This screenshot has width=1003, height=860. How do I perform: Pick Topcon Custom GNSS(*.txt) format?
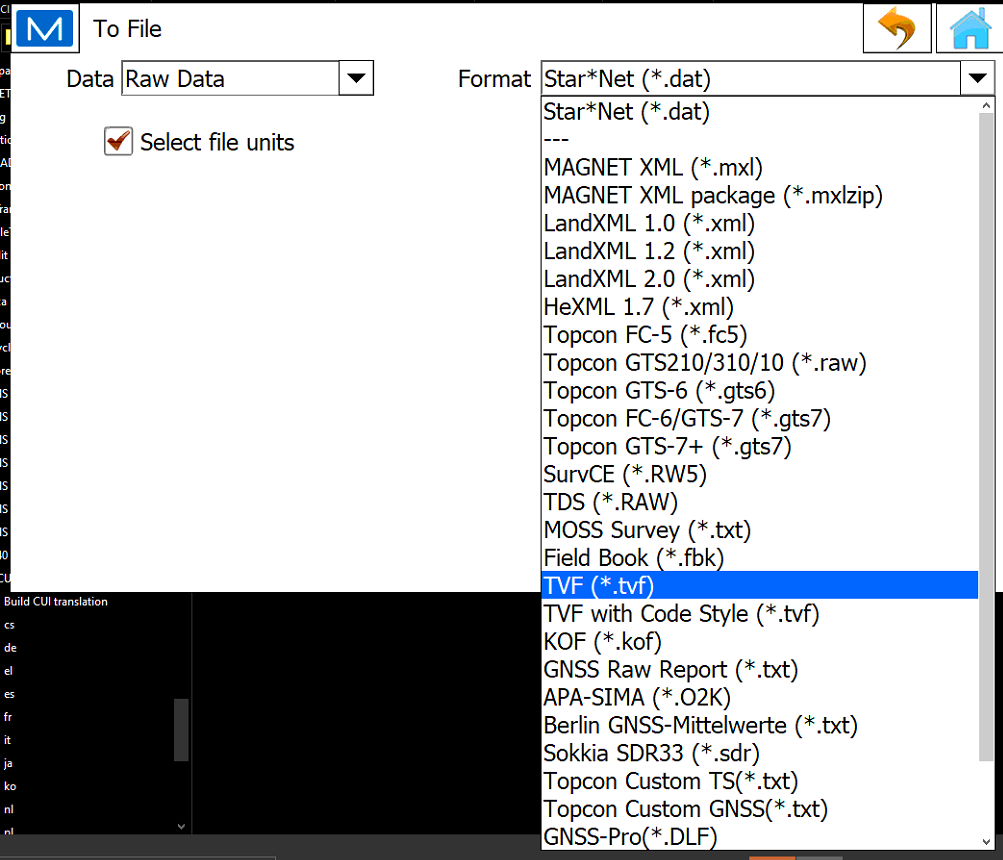tap(760, 809)
